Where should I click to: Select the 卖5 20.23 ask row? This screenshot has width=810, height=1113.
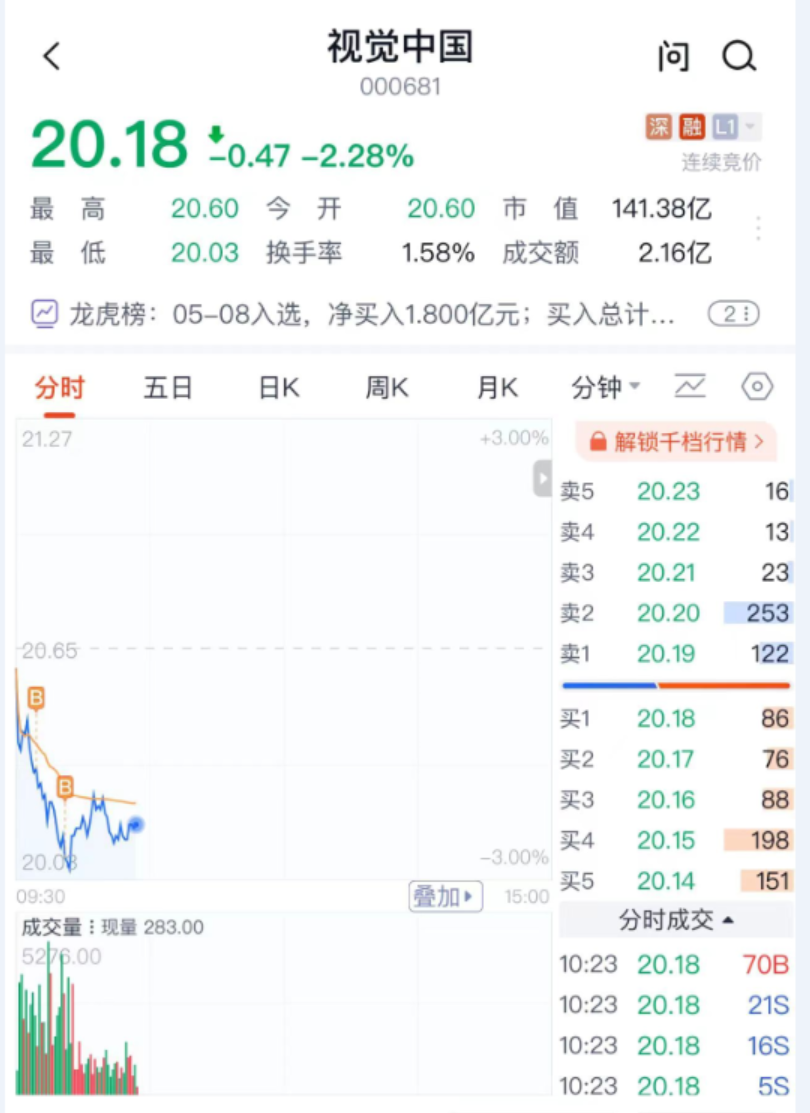pyautogui.click(x=675, y=491)
